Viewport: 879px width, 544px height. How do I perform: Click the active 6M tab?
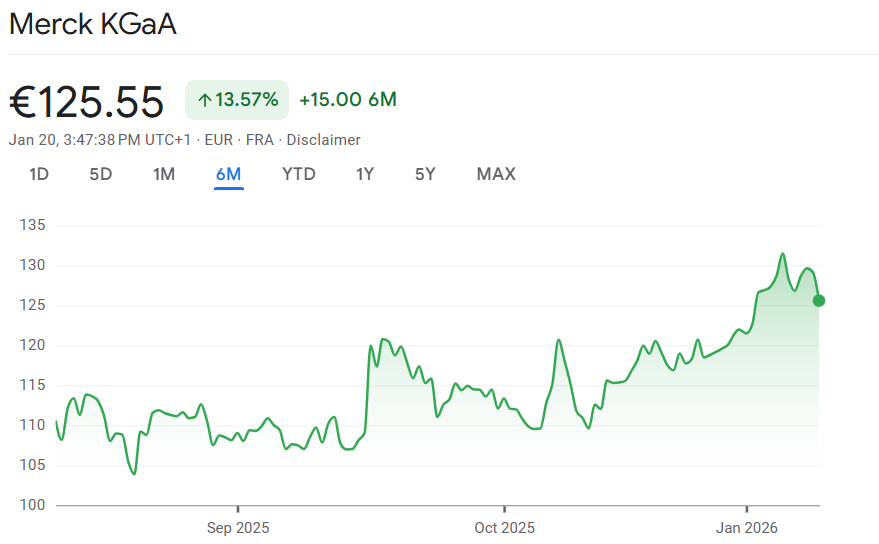click(228, 174)
